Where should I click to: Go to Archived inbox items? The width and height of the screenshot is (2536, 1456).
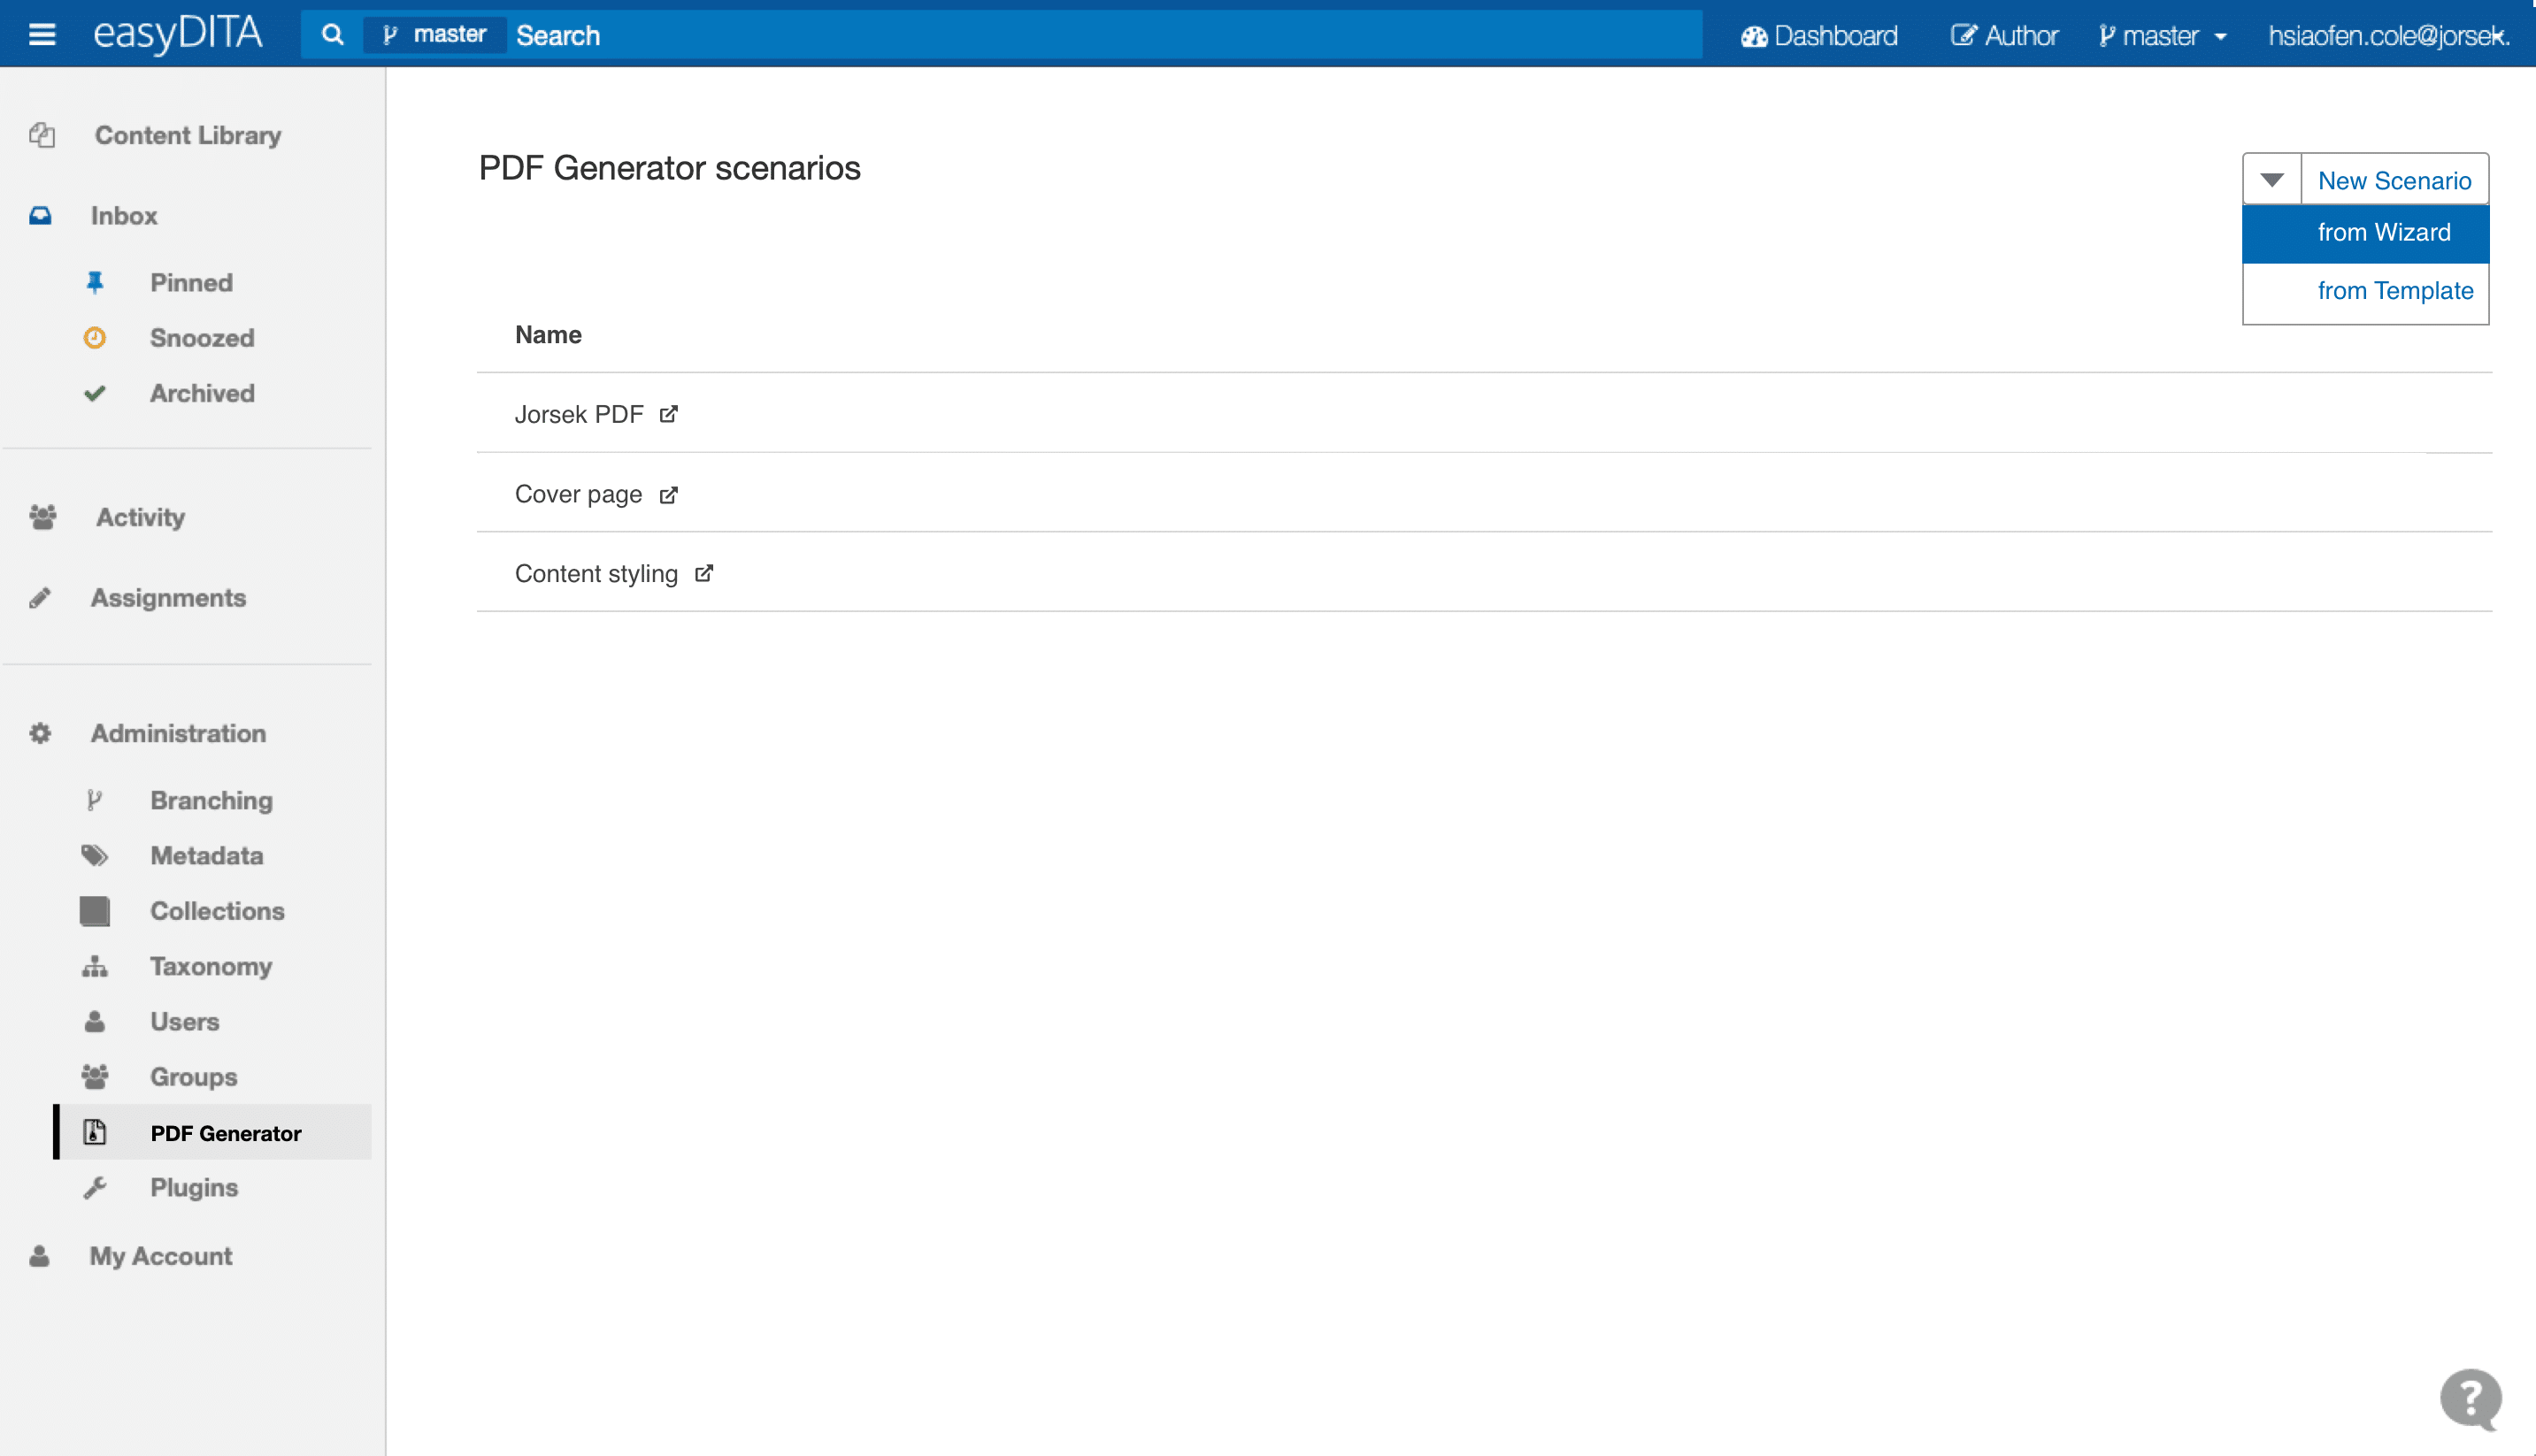click(202, 393)
